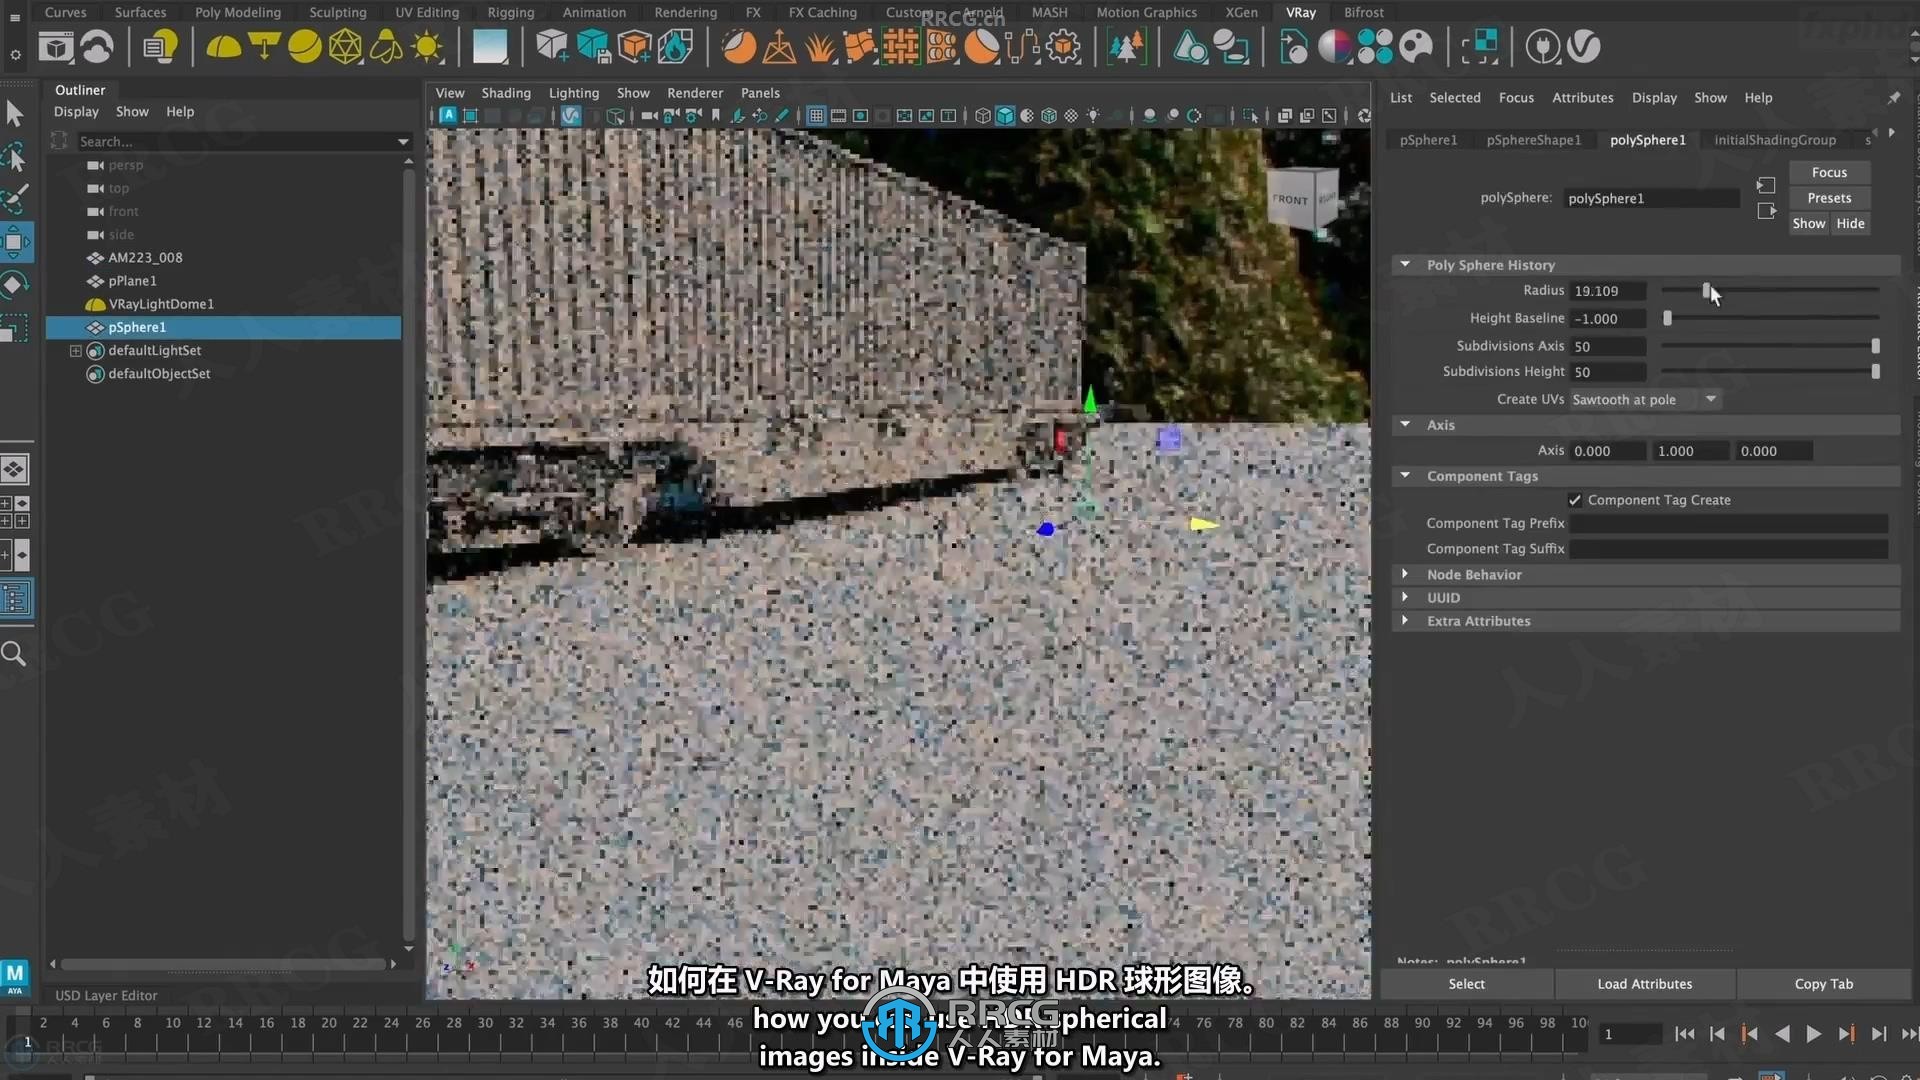Click the V-Ray cloud render shelf icon

(97, 47)
